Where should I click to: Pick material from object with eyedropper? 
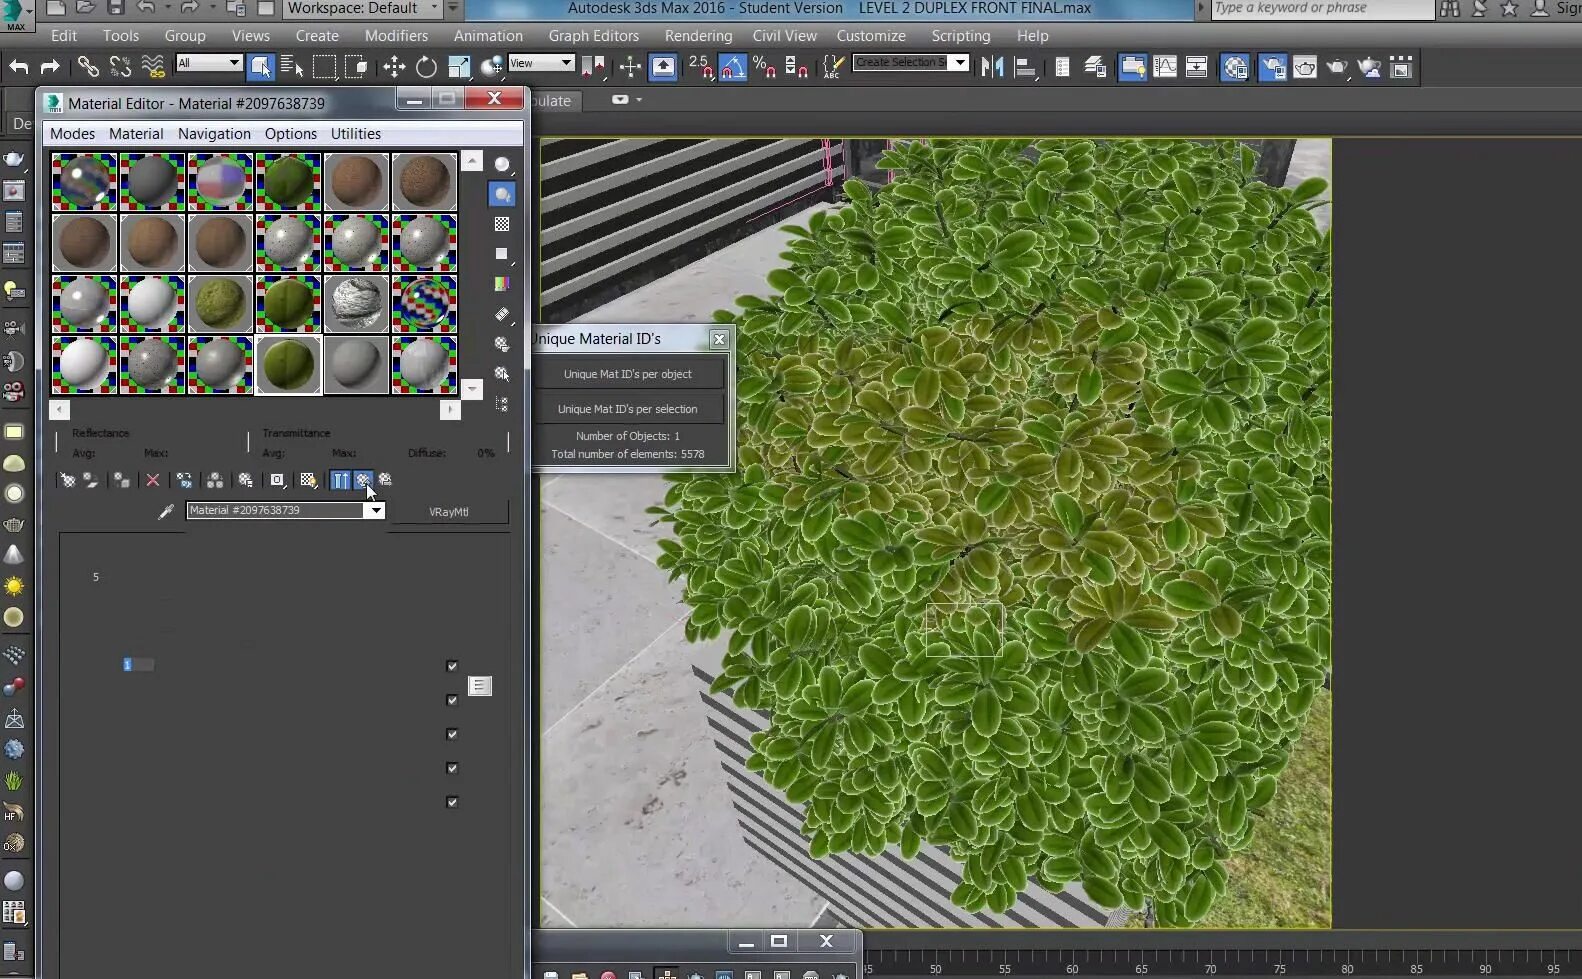(166, 511)
